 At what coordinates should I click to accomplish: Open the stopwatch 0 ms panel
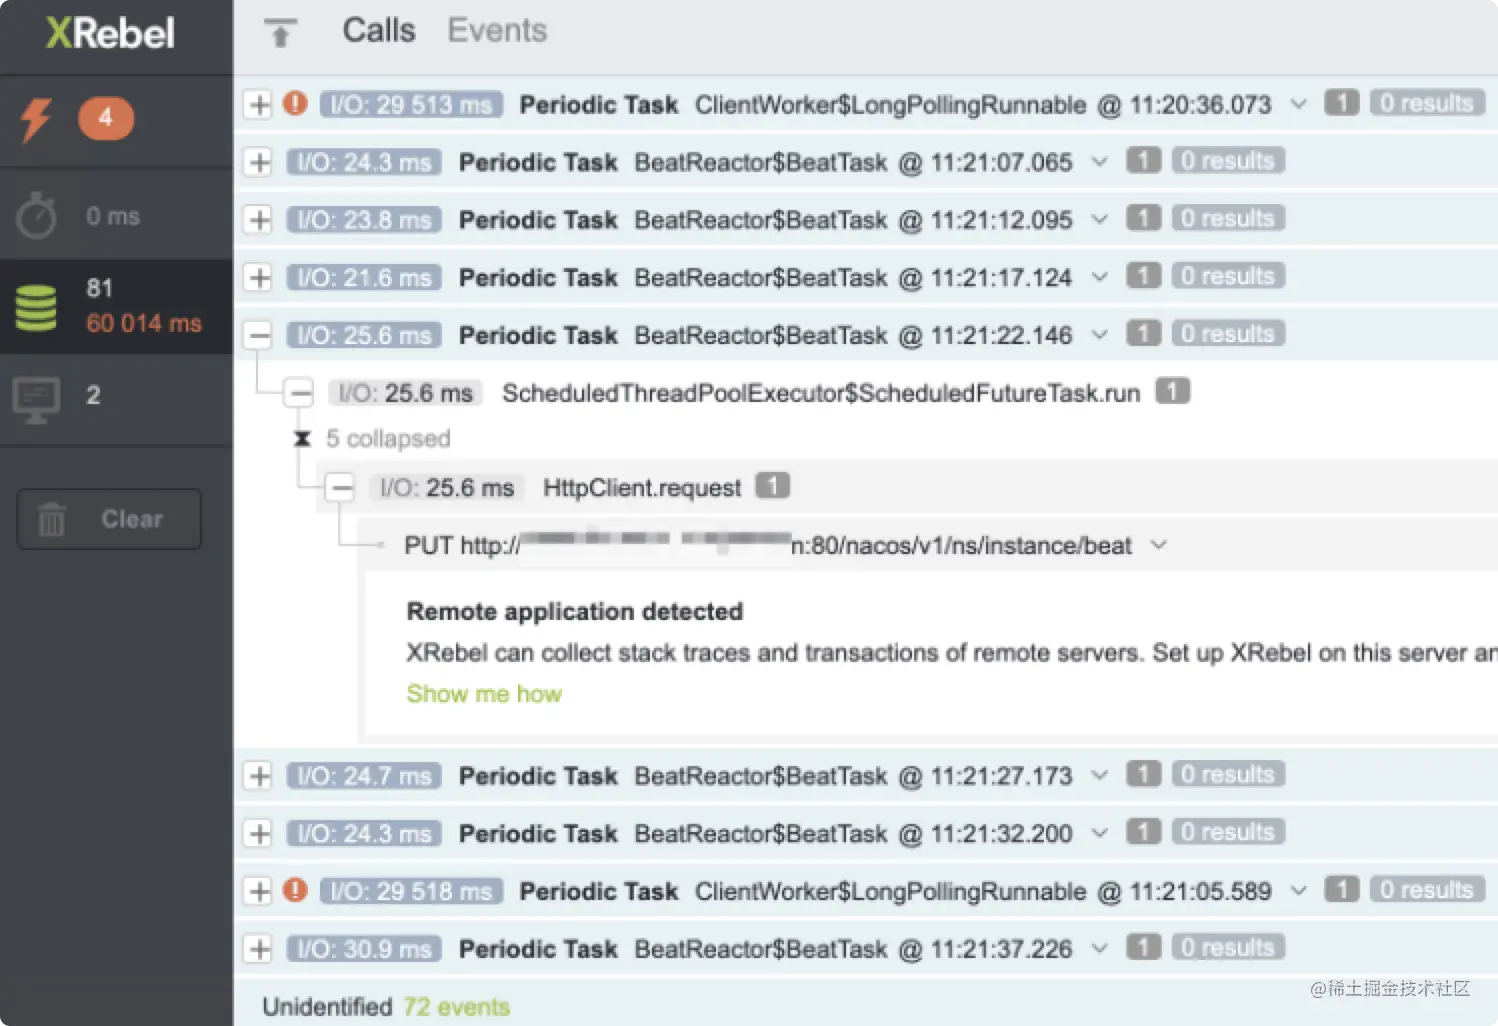[x=37, y=215]
